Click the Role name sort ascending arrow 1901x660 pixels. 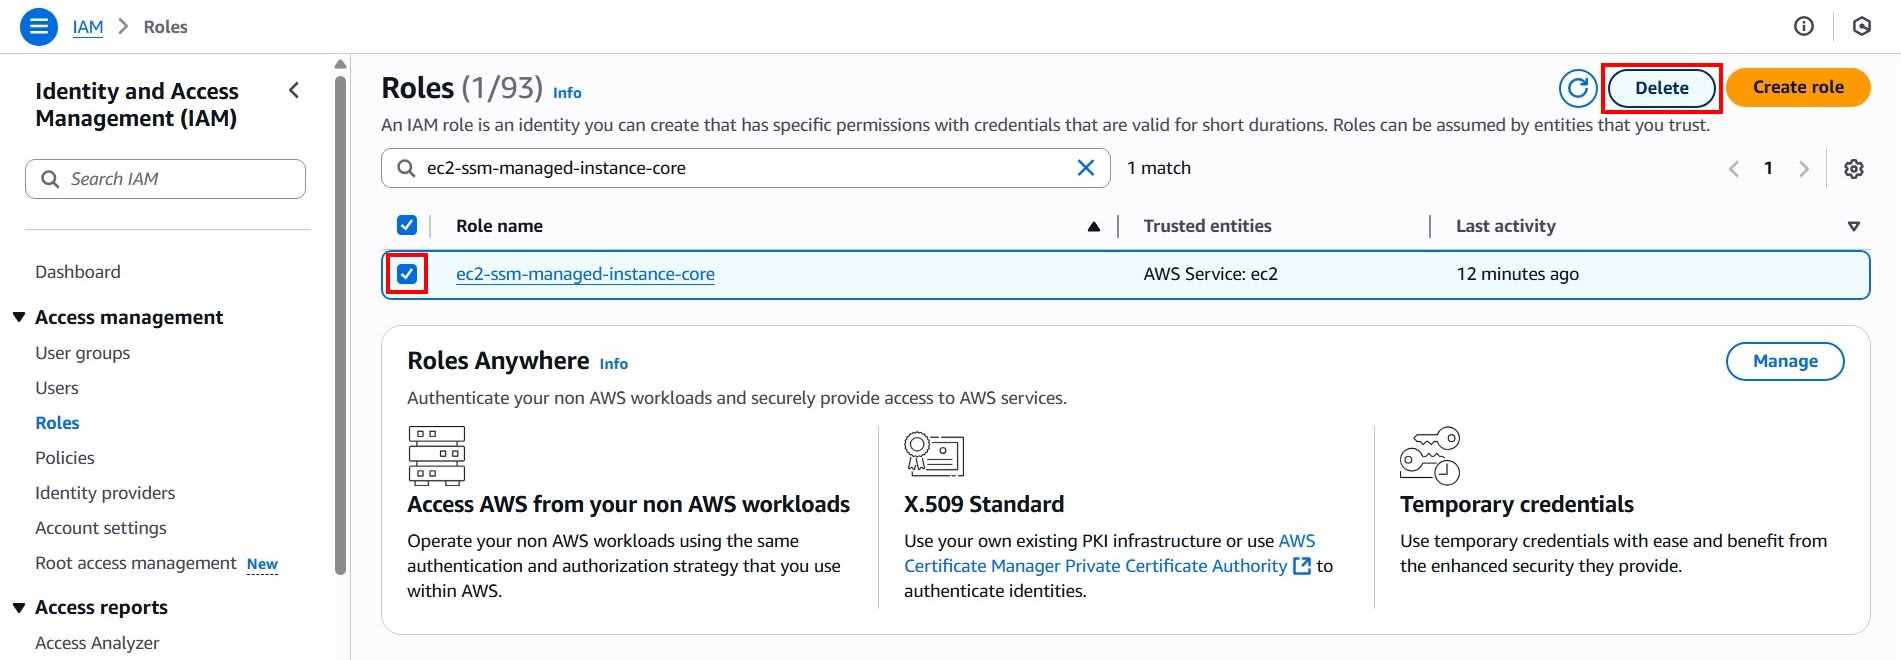[x=1094, y=227]
